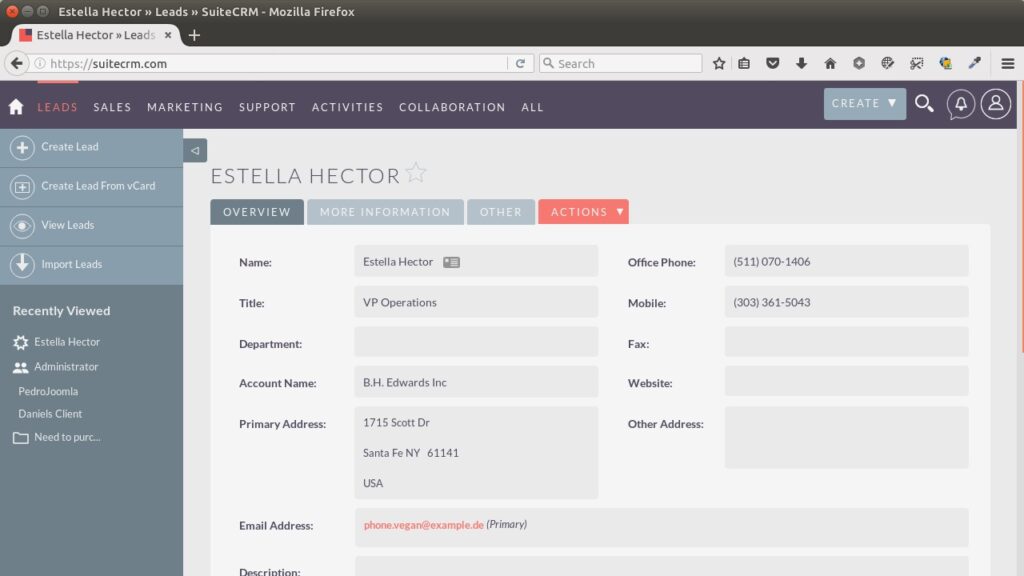1024x576 pixels.
Task: Open the ACTIONS dropdown
Action: point(583,211)
